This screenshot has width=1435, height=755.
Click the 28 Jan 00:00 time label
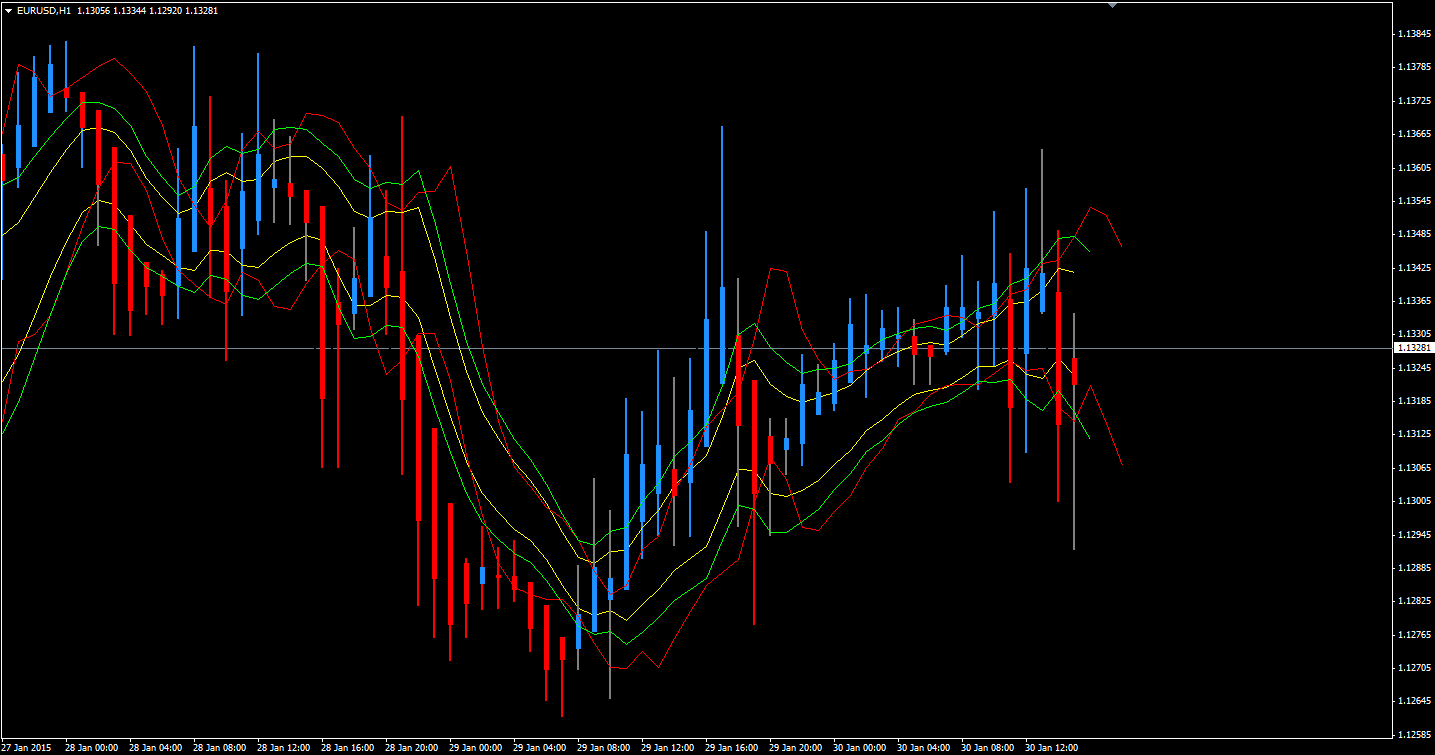(91, 747)
